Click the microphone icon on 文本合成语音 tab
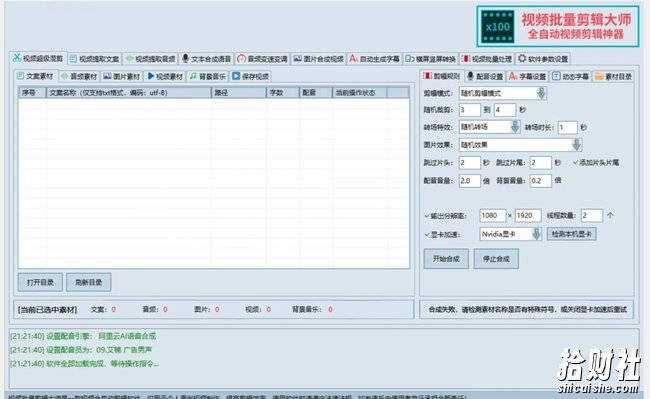The width and height of the screenshot is (650, 399). [x=185, y=58]
